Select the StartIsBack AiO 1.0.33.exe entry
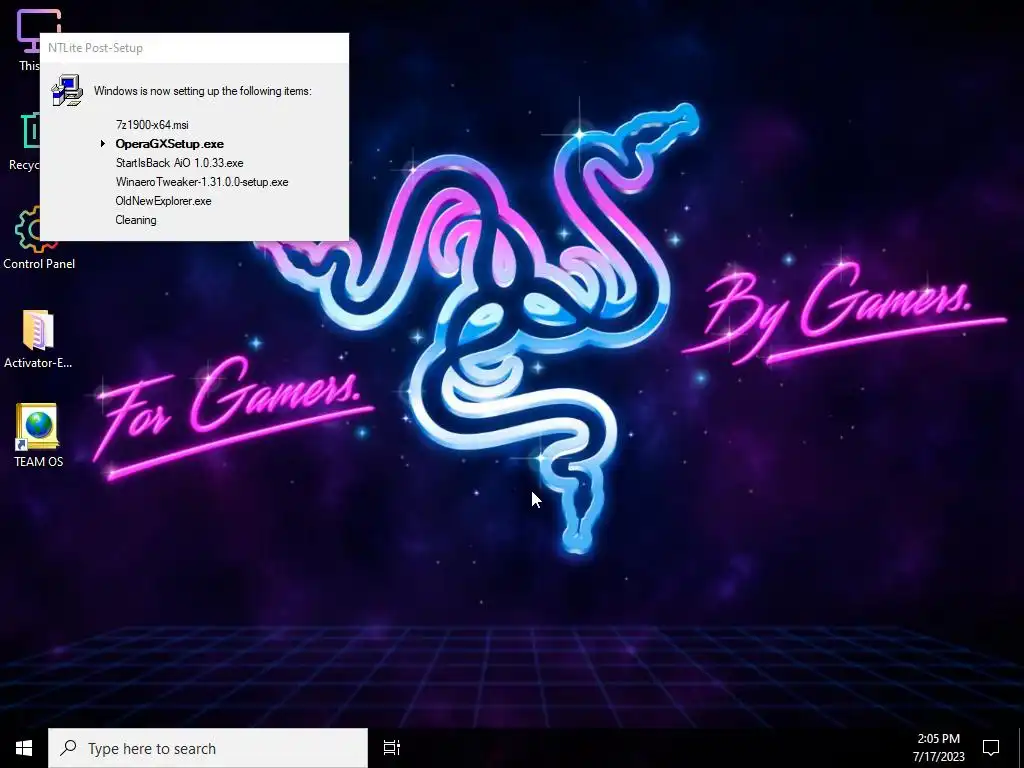 [180, 163]
